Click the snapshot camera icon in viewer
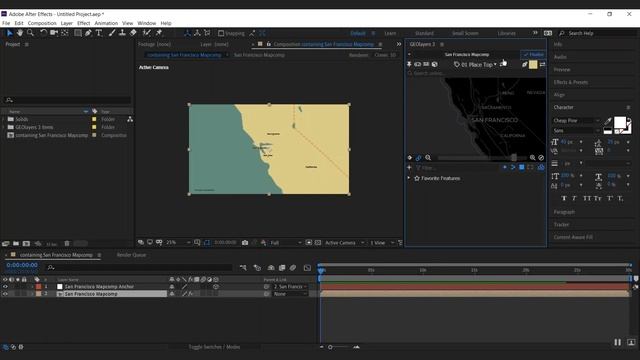Viewport: 640px width, 360px height. tap(245, 243)
